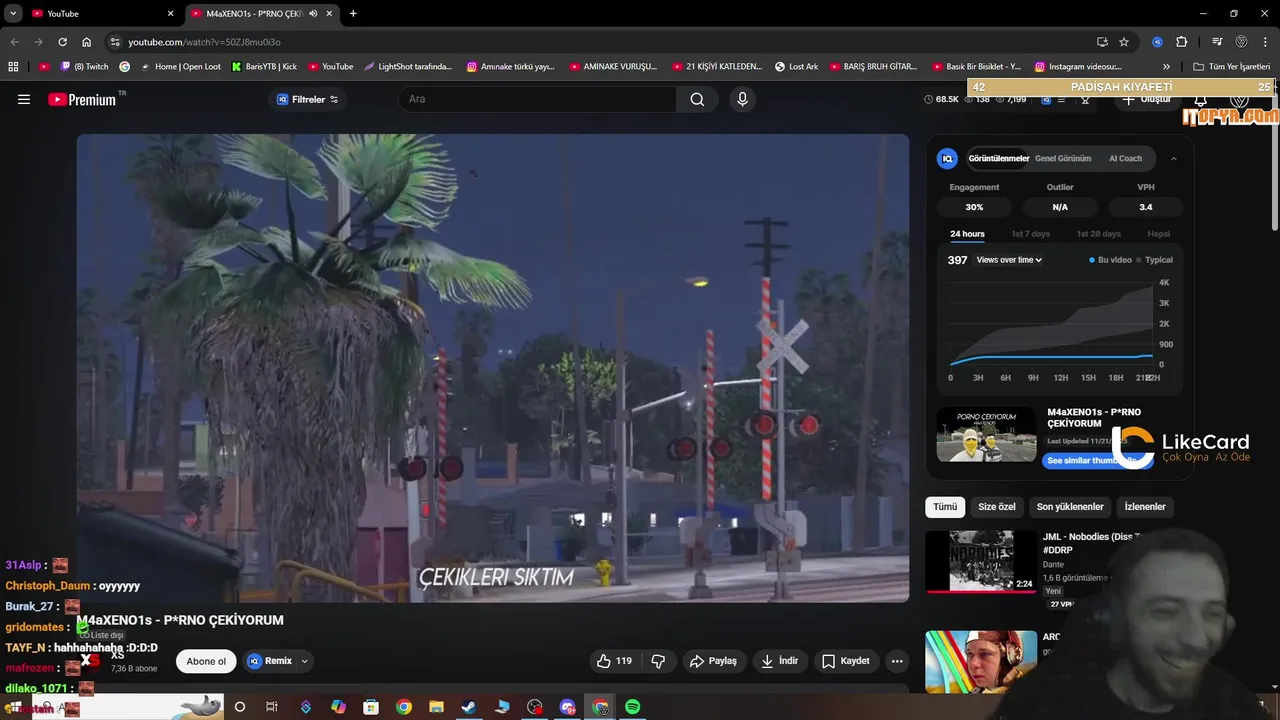Click the address bar URL
The width and height of the screenshot is (1280, 720).
point(204,42)
